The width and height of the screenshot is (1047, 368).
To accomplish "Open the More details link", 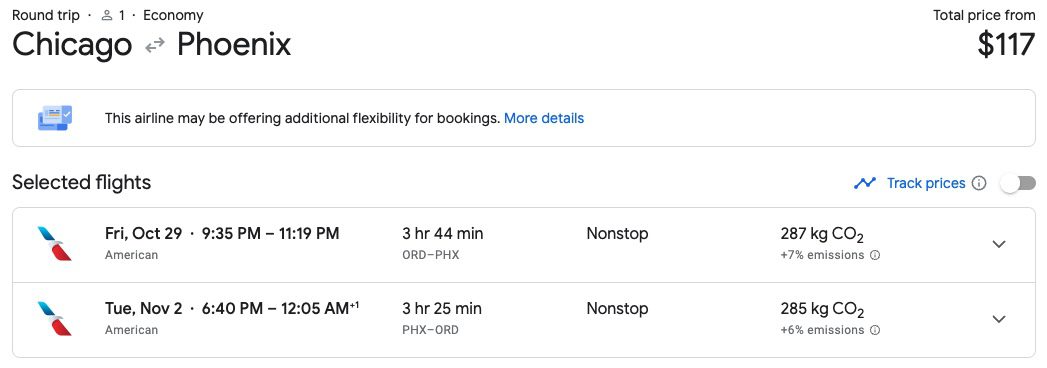I will point(544,118).
